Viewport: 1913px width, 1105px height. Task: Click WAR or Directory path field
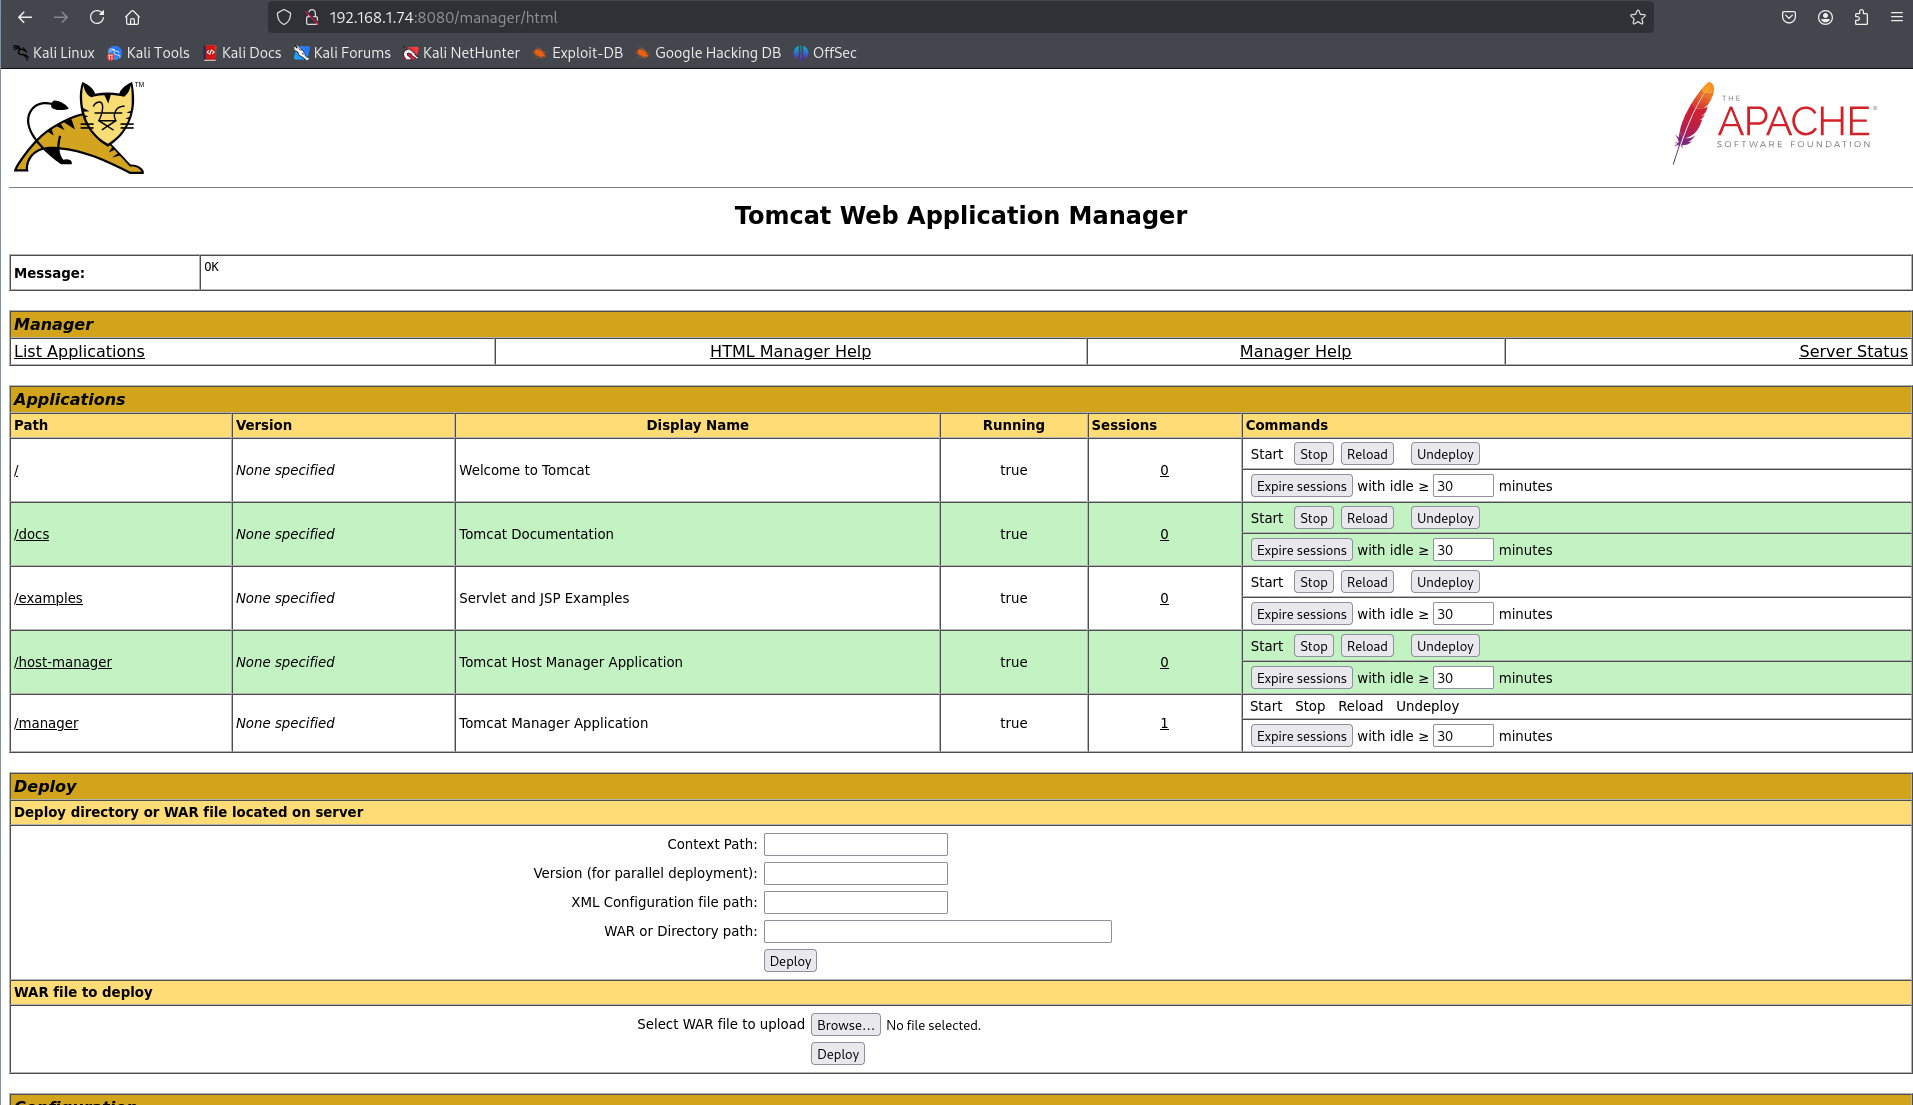coord(938,931)
